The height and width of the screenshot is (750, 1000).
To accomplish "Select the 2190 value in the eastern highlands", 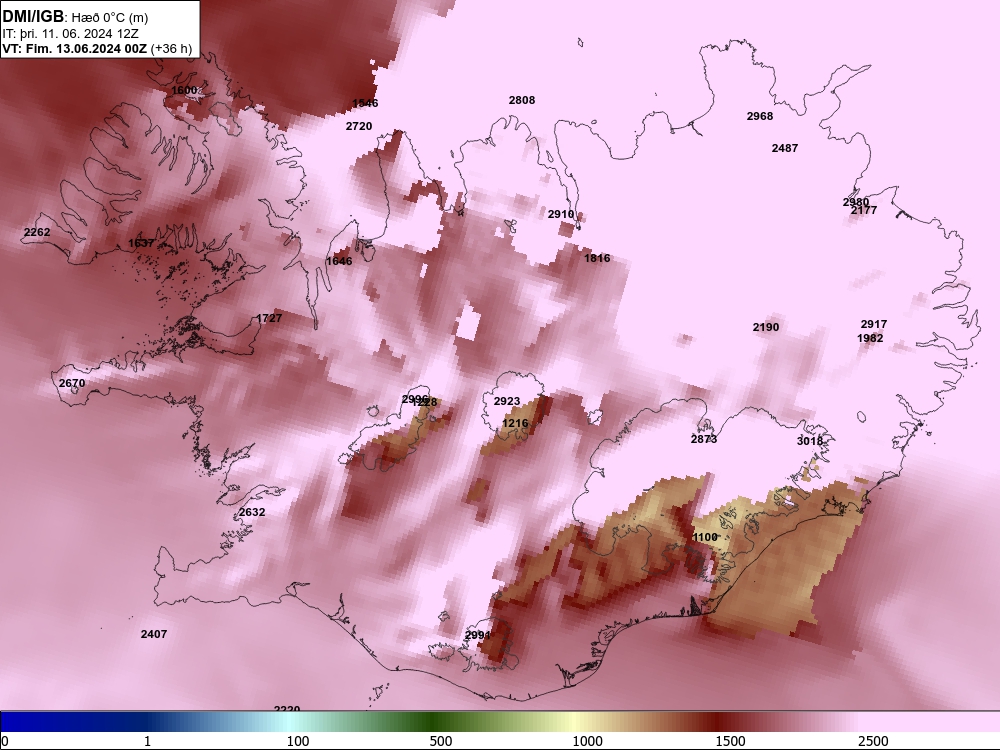I will click(766, 327).
